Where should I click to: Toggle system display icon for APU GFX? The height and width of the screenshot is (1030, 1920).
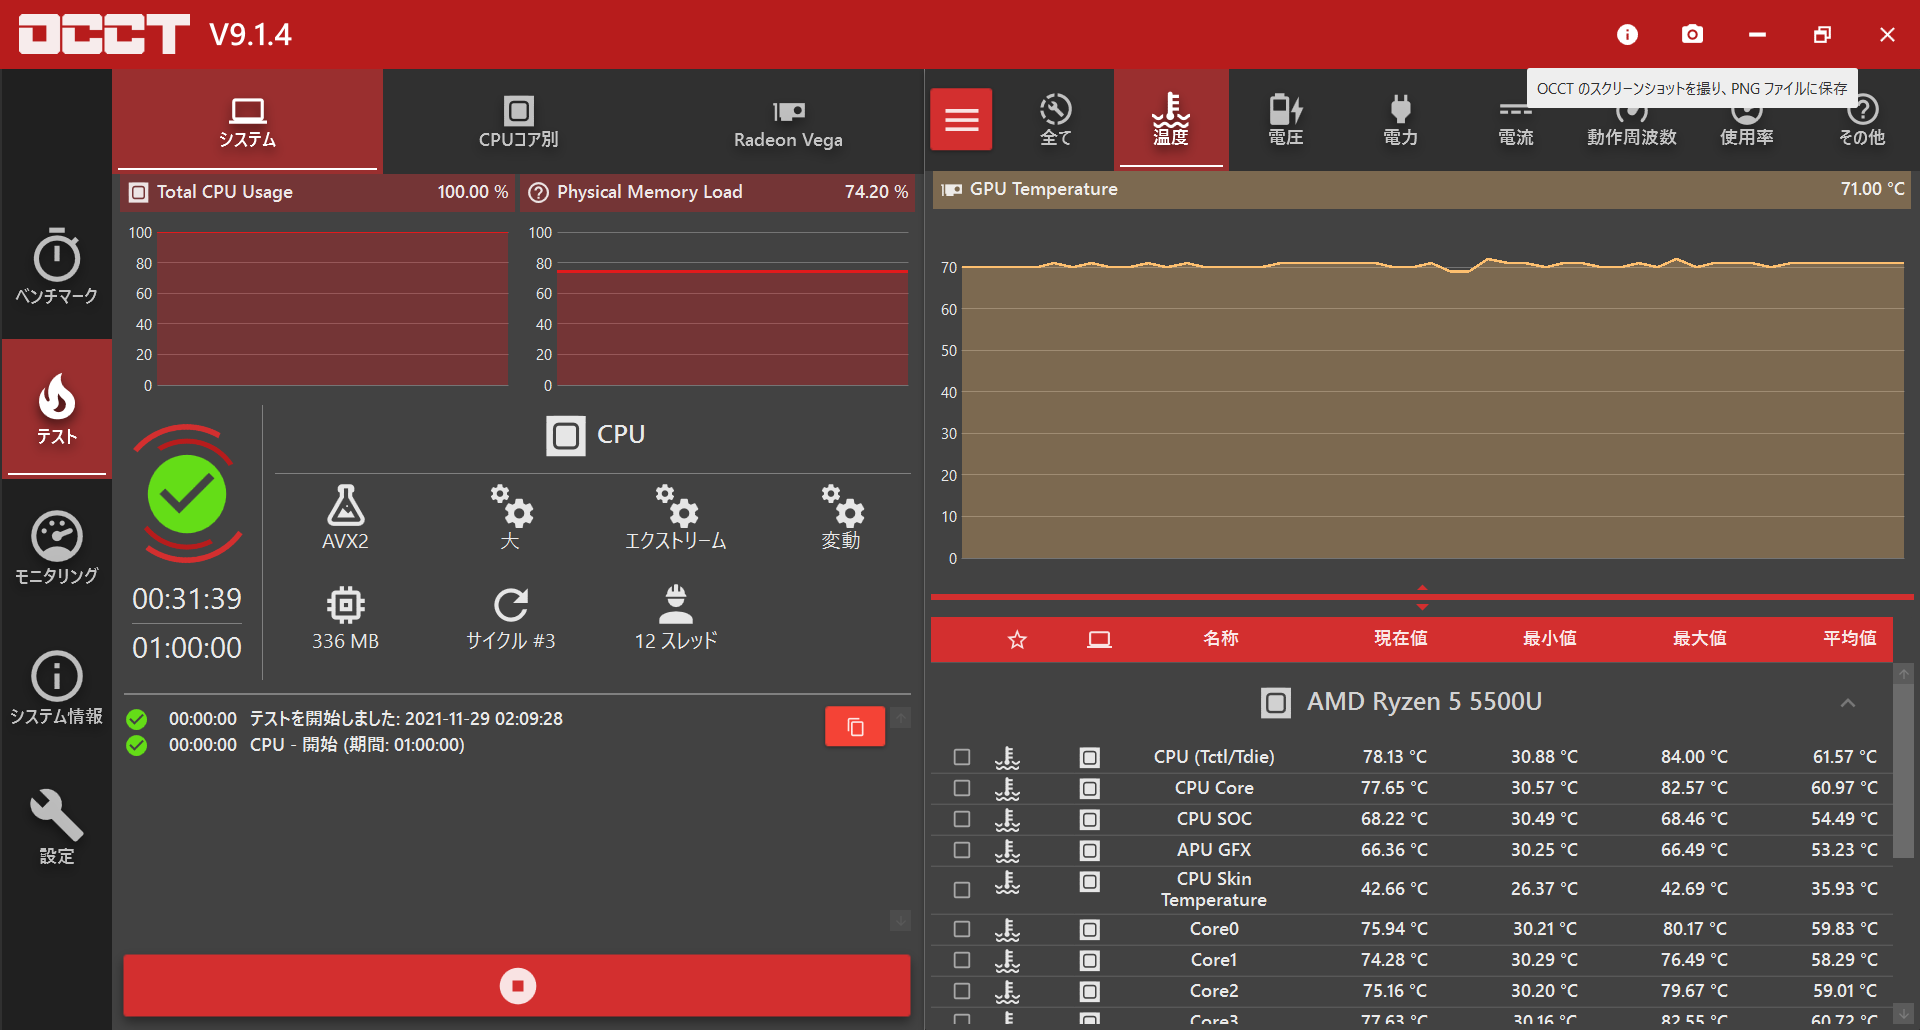(1090, 851)
